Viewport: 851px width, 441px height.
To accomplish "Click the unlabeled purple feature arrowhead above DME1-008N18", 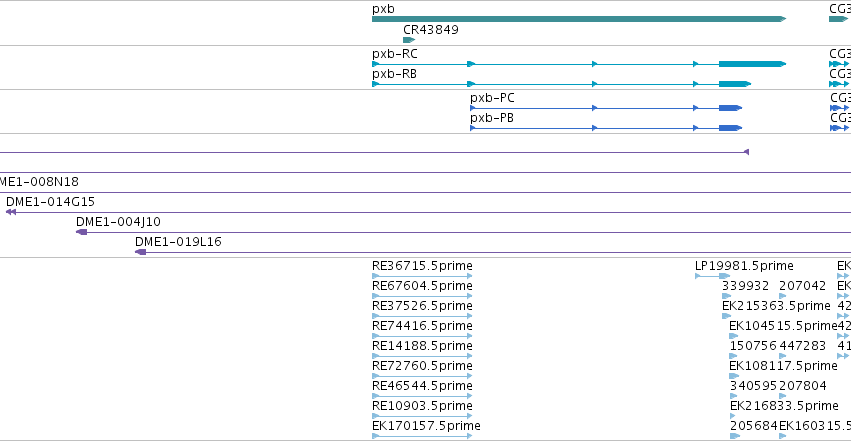I will [x=746, y=152].
